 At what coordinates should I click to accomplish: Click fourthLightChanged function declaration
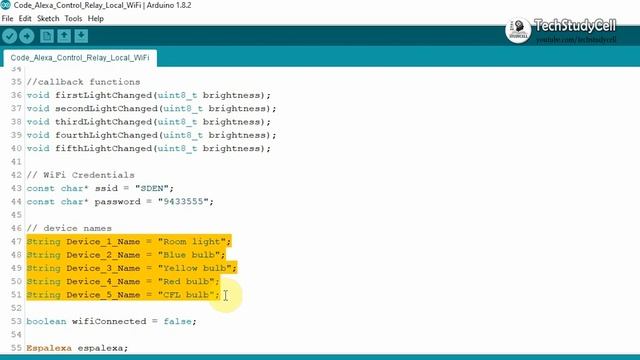pyautogui.click(x=151, y=135)
